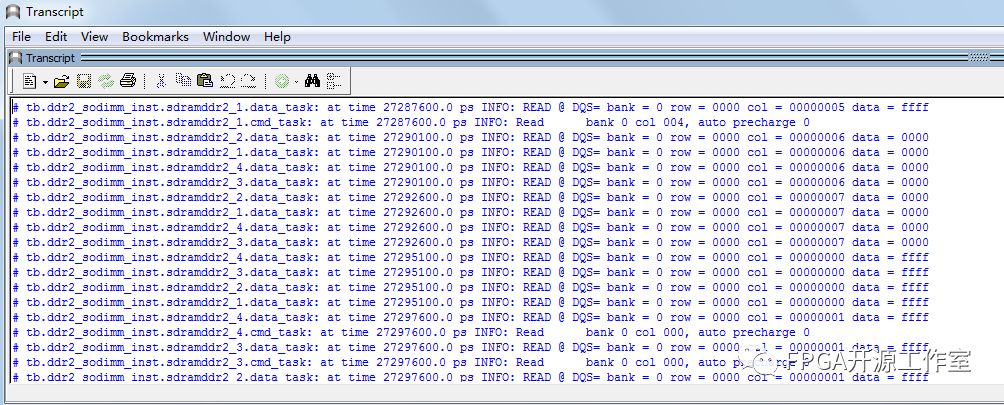Open the Bookmarks menu
The width and height of the screenshot is (1004, 405).
pos(155,37)
